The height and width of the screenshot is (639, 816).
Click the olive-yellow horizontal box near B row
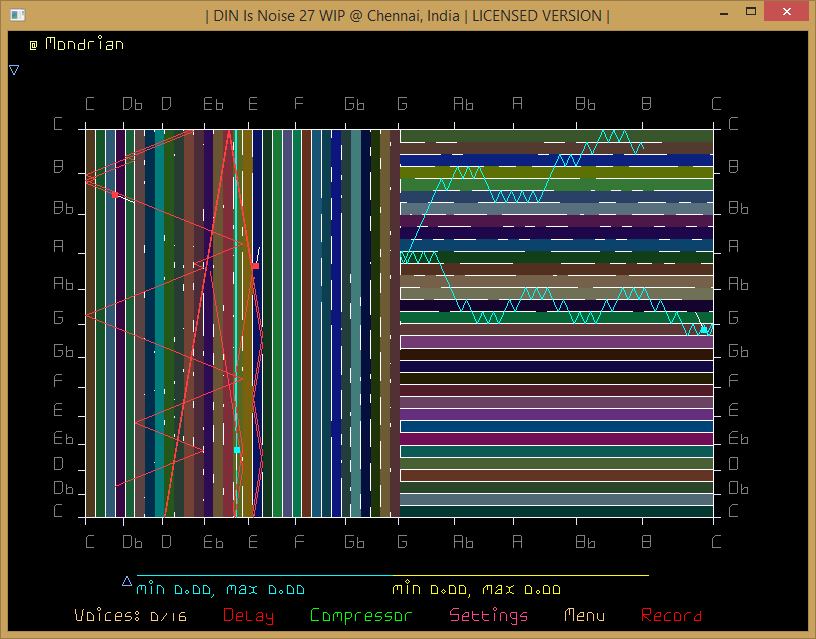(556, 172)
